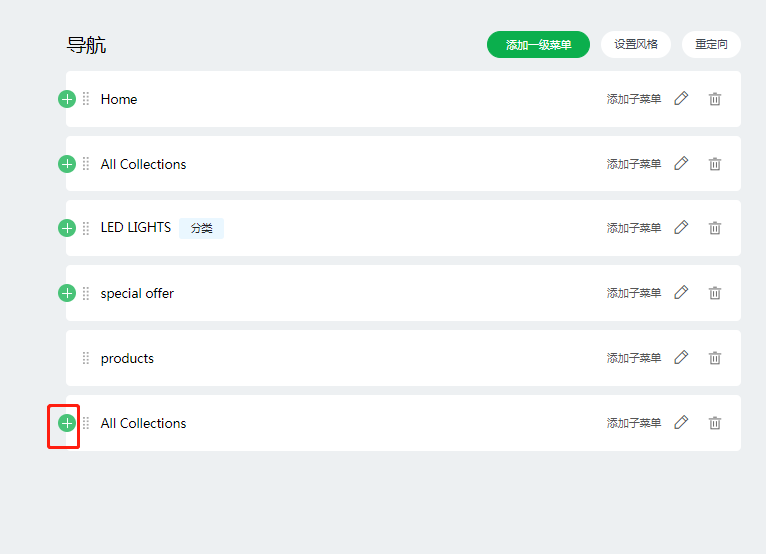Image resolution: width=766 pixels, height=554 pixels.
Task: Click the drag handle of products
Action: click(x=86, y=358)
